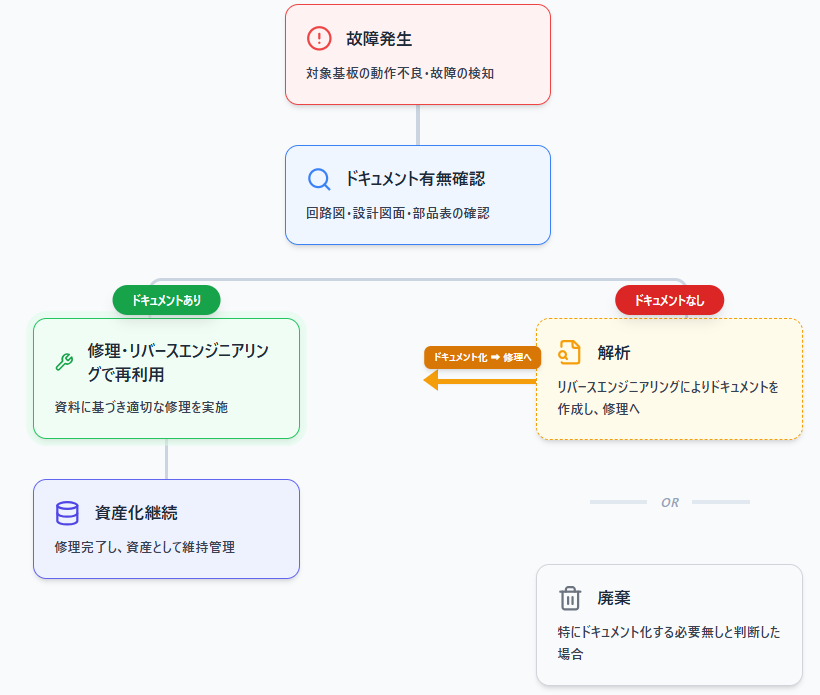Click the trash can icon in 廃棄
820x695 pixels.
coord(570,598)
